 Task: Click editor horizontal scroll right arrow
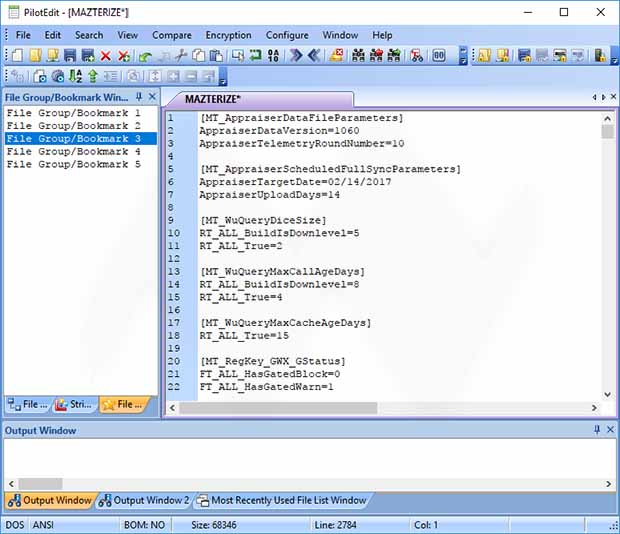(x=594, y=408)
